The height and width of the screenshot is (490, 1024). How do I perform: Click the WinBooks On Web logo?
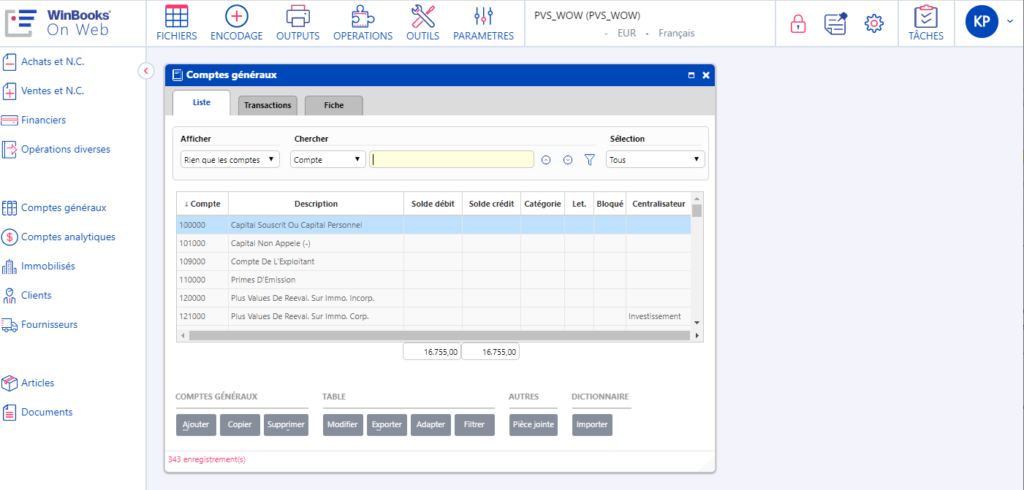59,22
